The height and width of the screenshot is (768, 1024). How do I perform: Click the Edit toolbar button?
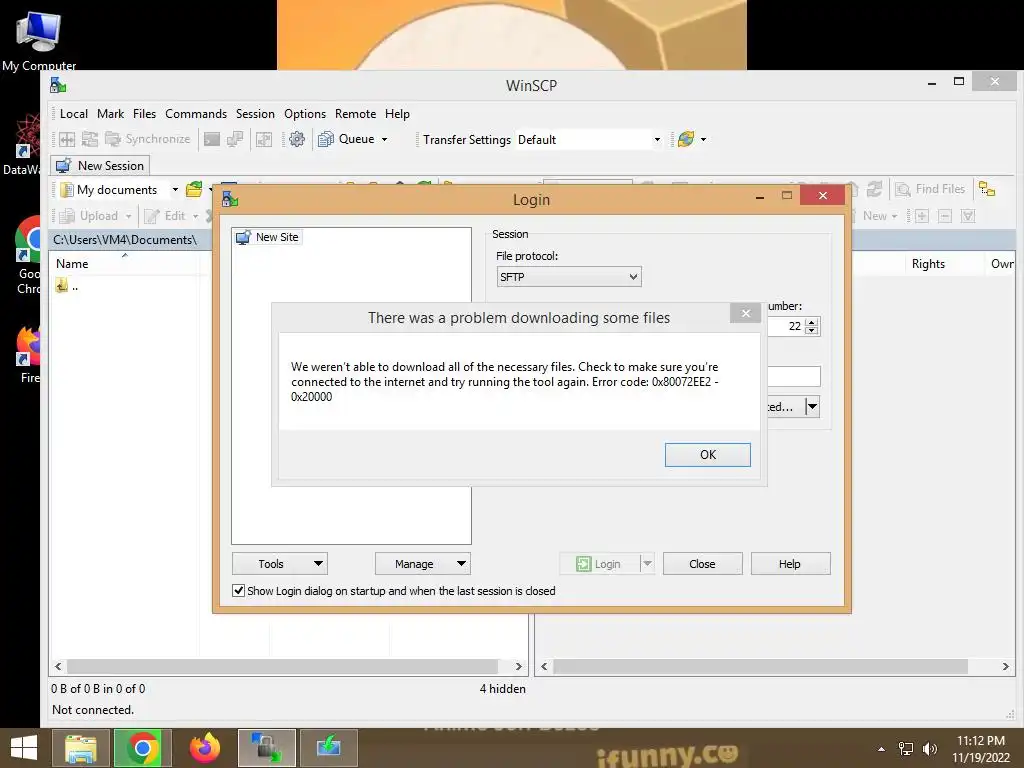point(170,216)
